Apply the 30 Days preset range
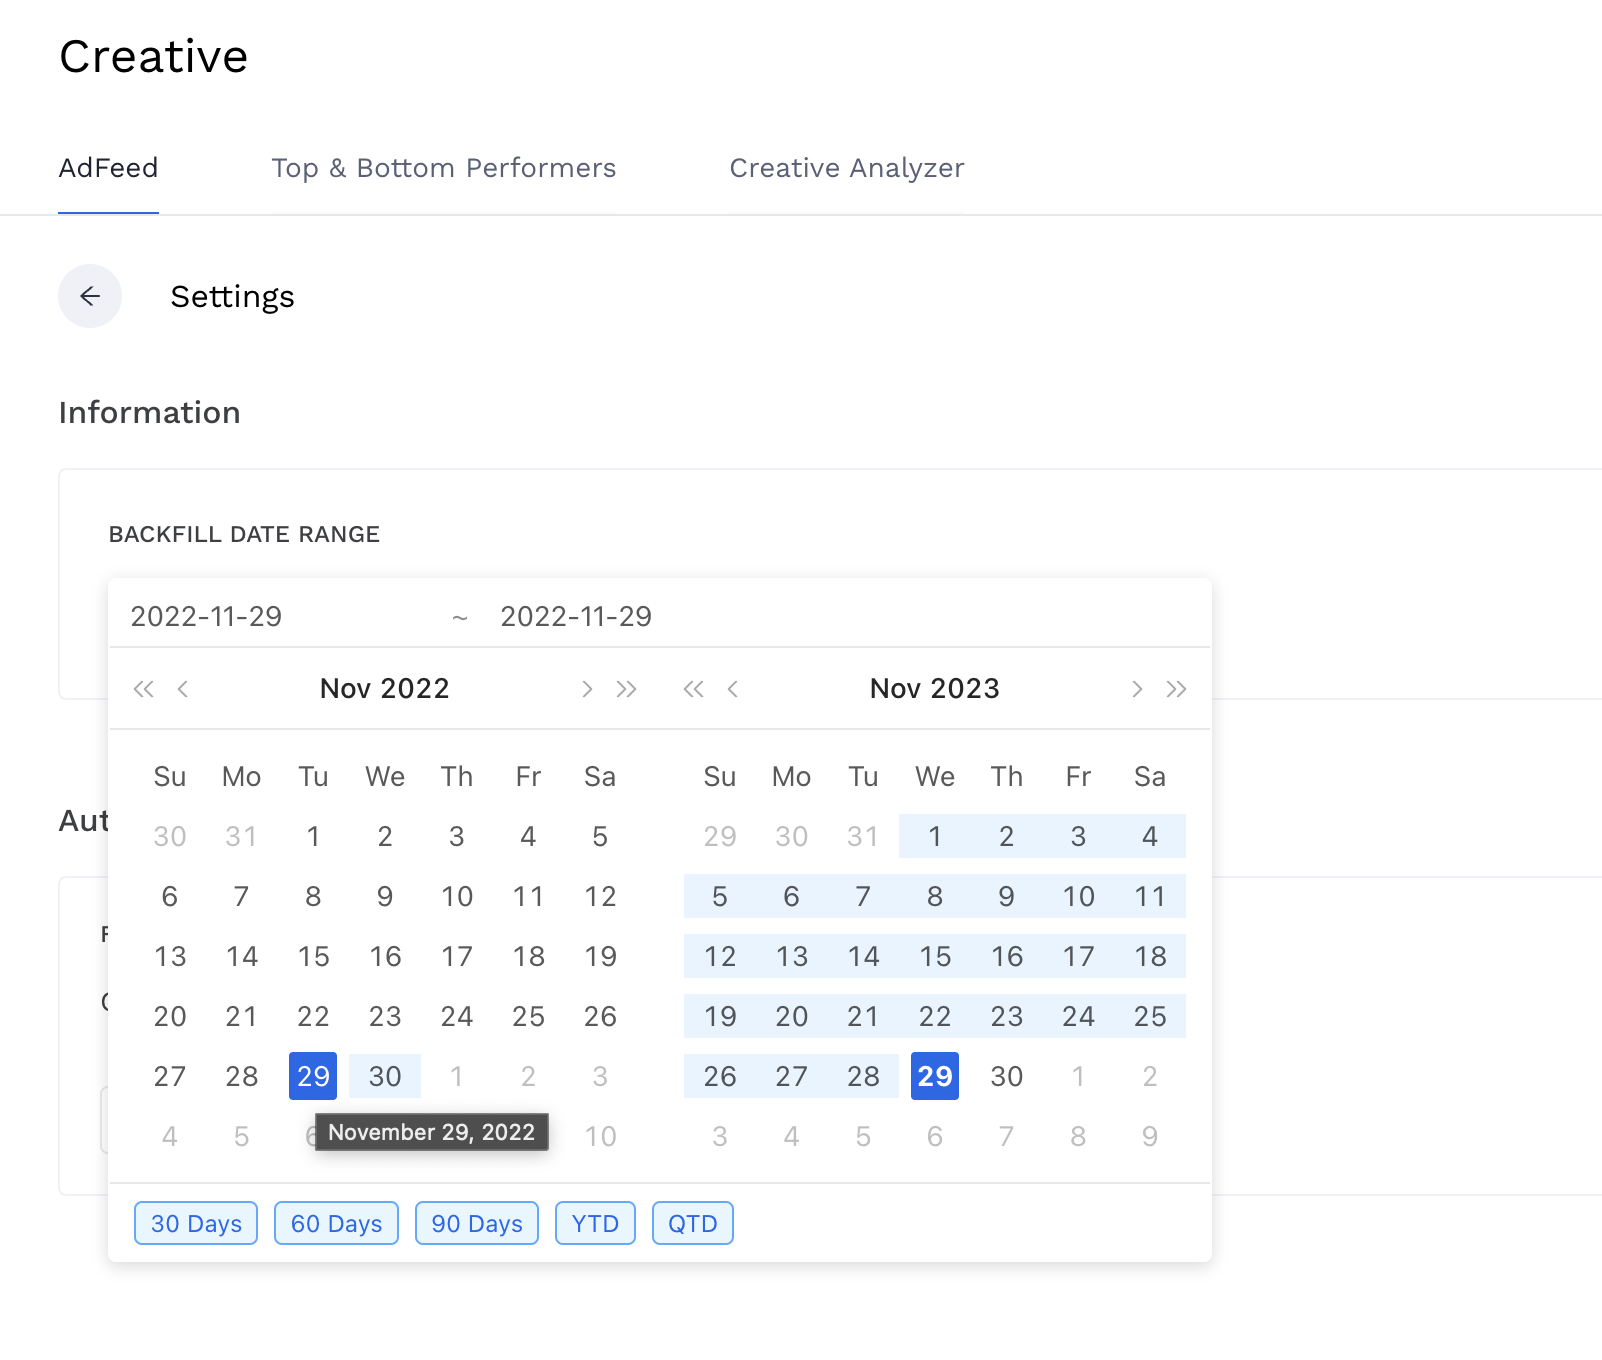 point(195,1222)
